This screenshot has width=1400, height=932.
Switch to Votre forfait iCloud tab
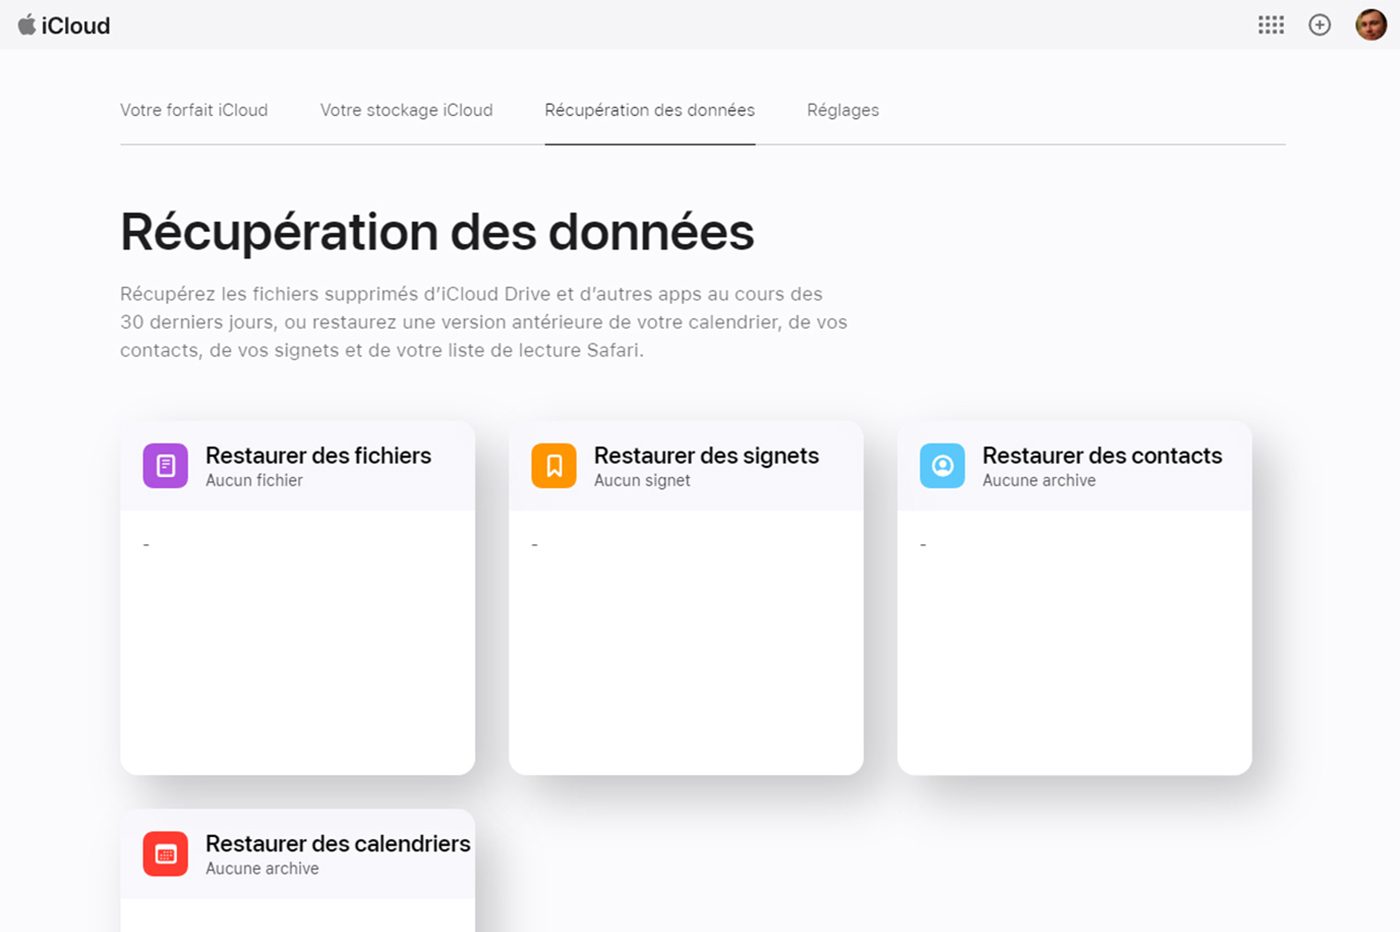pyautogui.click(x=194, y=110)
